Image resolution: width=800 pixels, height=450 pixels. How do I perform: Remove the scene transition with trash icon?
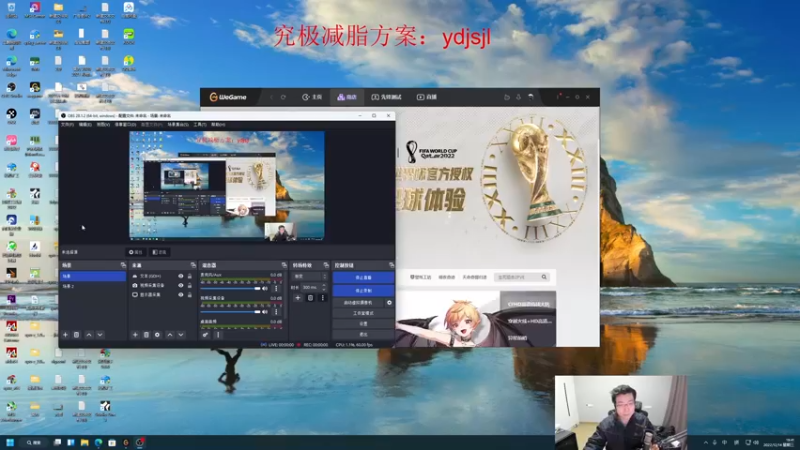(310, 297)
